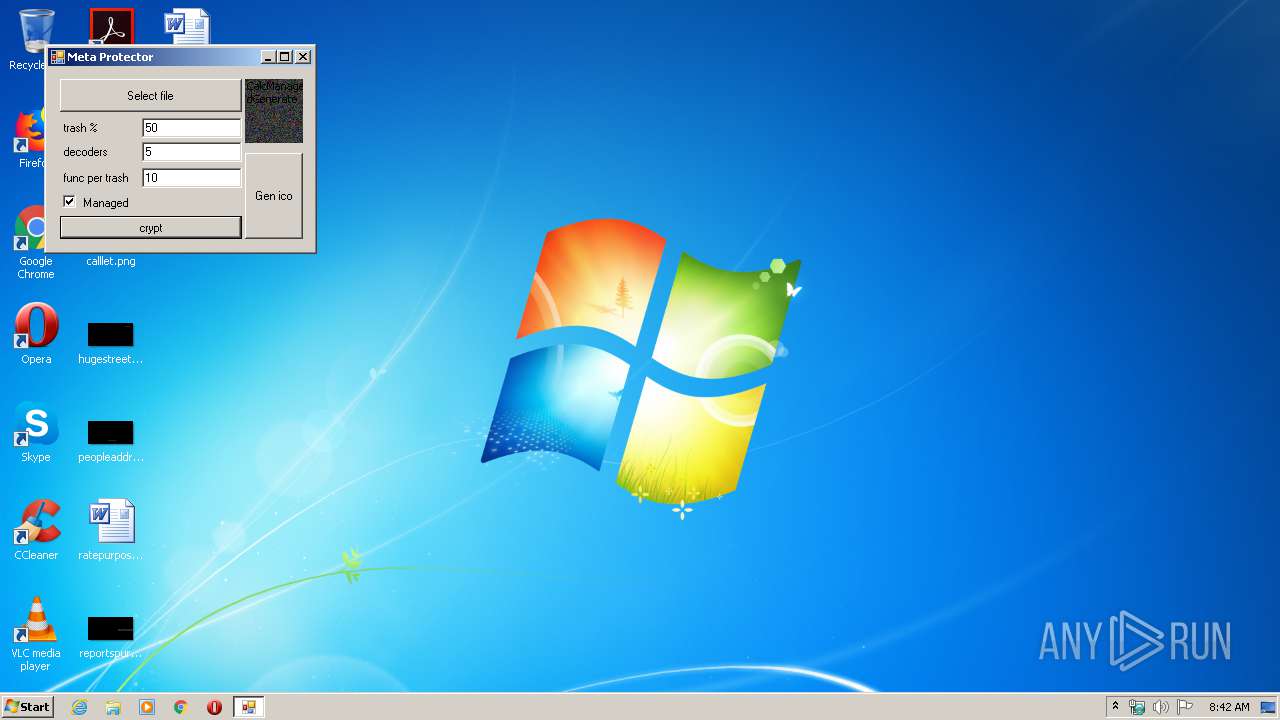Click the Gen ico button
The height and width of the screenshot is (720, 1280).
[273, 196]
